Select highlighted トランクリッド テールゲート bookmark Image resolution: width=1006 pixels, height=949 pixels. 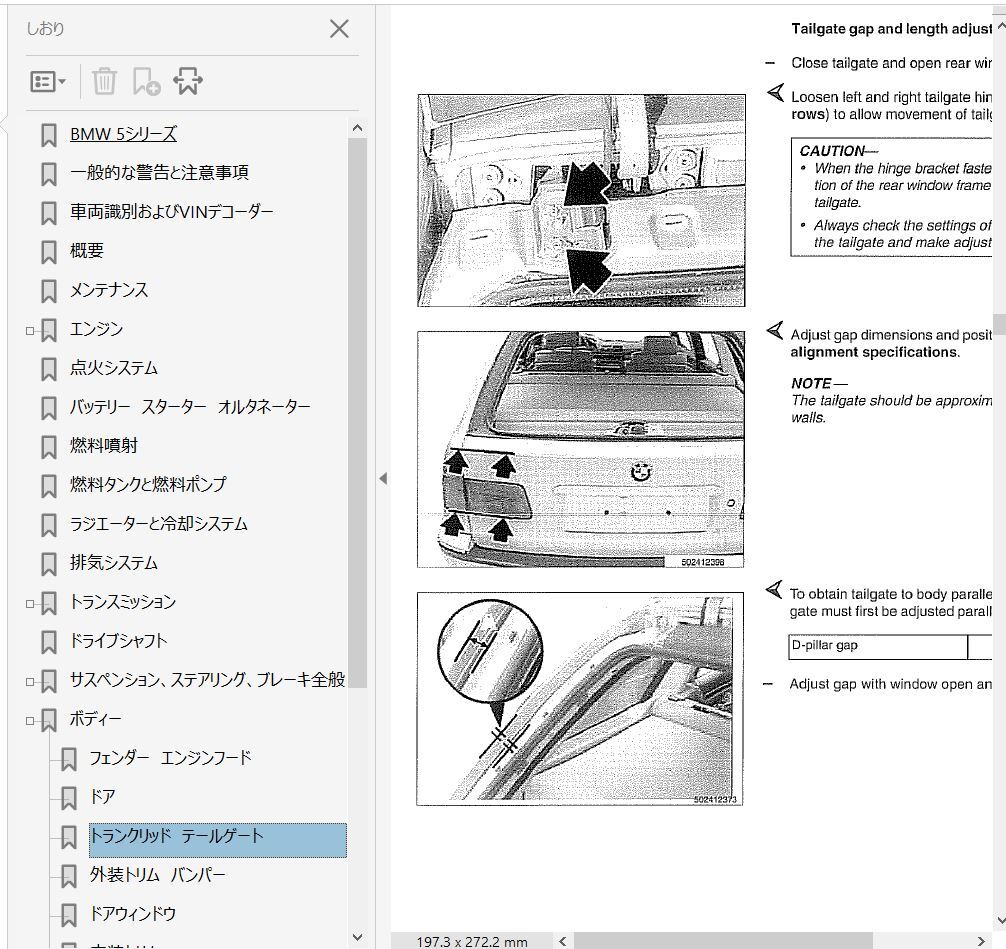(x=217, y=840)
